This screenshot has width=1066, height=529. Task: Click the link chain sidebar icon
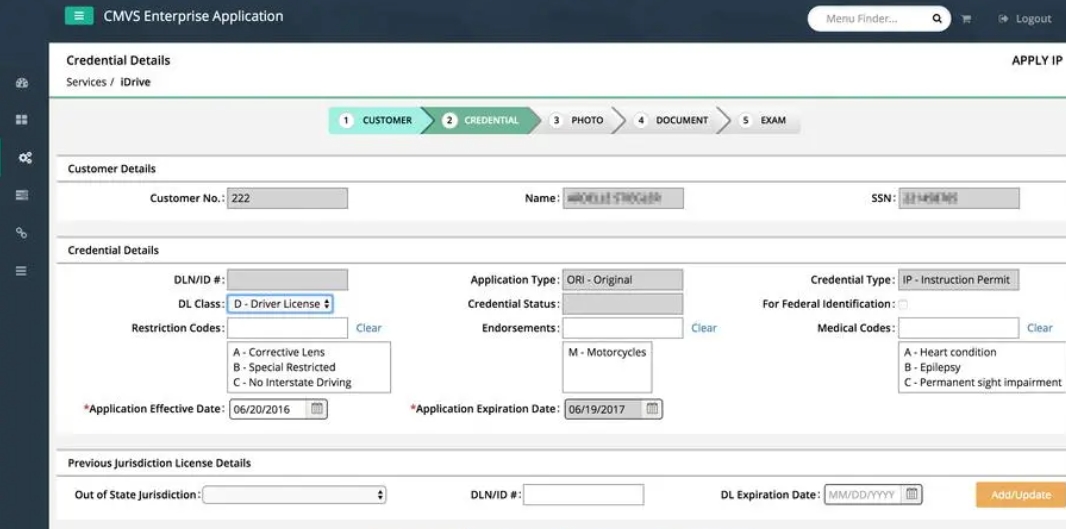coord(22,233)
